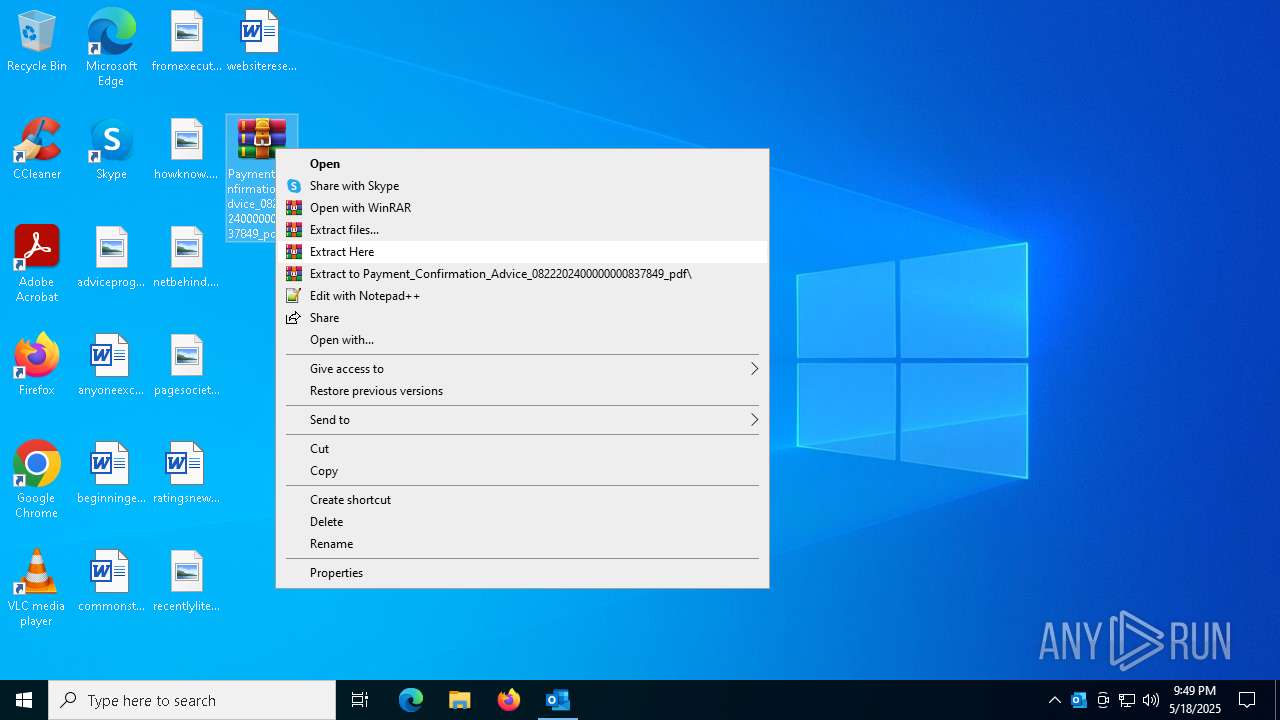
Task: Choose Open with WinRAR
Action: [x=522, y=208]
